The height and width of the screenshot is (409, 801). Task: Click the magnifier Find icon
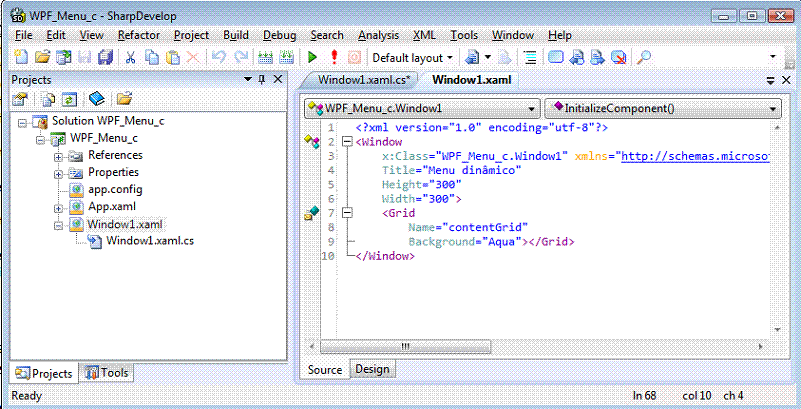point(644,57)
